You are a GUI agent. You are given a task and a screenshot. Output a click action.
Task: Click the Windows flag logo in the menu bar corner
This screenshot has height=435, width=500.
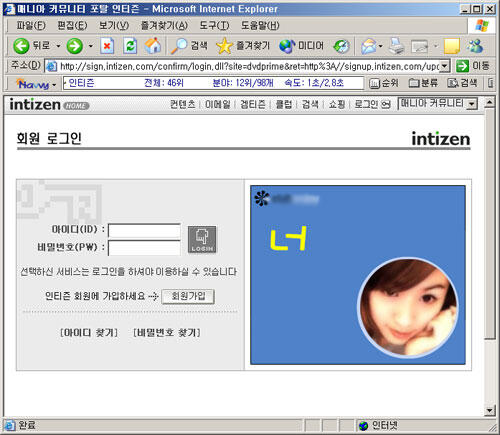click(x=482, y=26)
